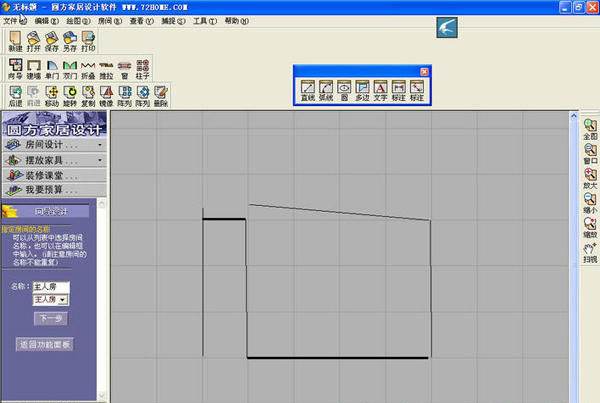
Task: Select the 文字 (Text) tool in floating toolbar
Action: 381,89
